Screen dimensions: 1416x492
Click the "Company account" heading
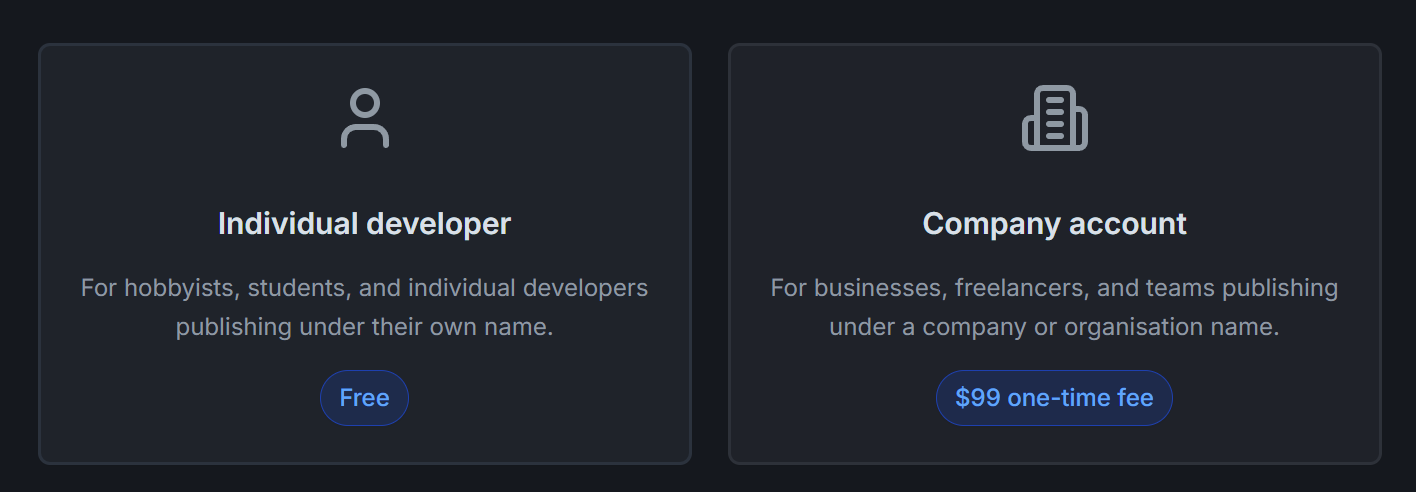click(1054, 223)
